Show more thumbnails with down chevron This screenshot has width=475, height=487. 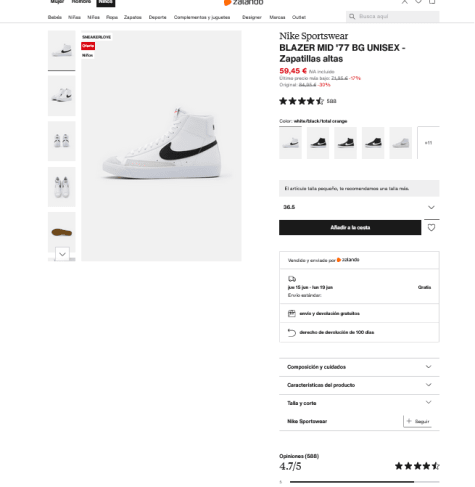coord(62,254)
